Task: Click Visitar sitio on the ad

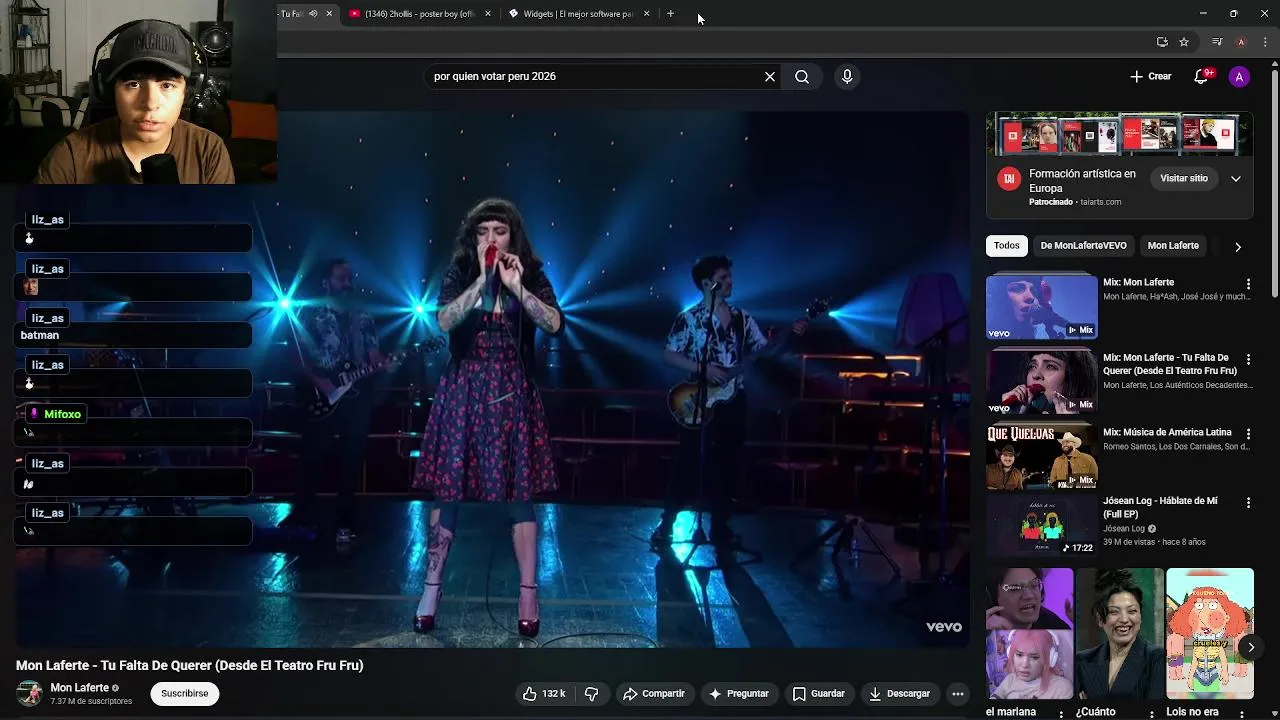Action: point(1184,178)
